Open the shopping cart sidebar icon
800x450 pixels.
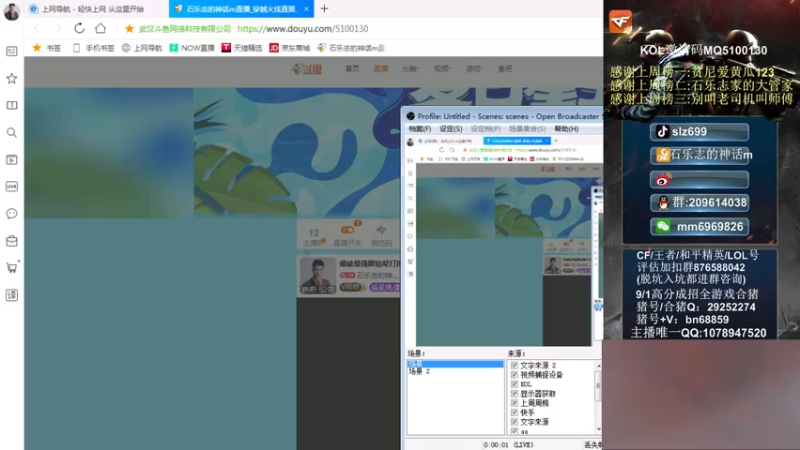[x=12, y=268]
